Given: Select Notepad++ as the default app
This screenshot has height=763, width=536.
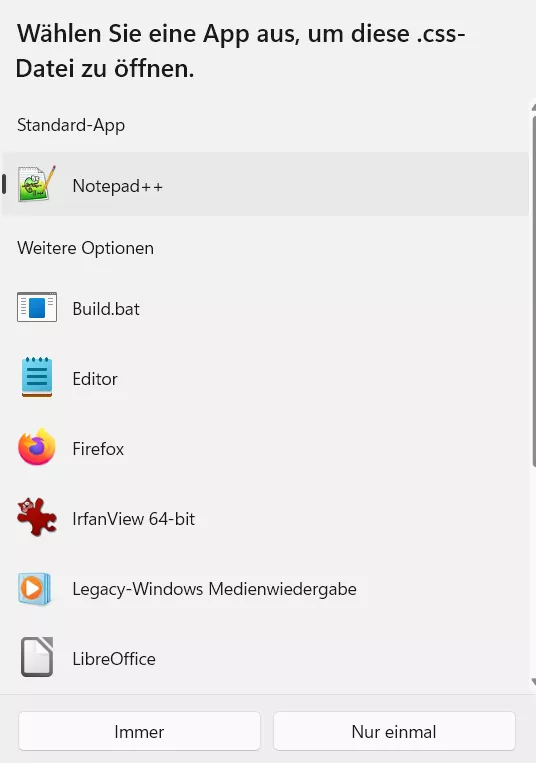Looking at the screenshot, I should [265, 184].
